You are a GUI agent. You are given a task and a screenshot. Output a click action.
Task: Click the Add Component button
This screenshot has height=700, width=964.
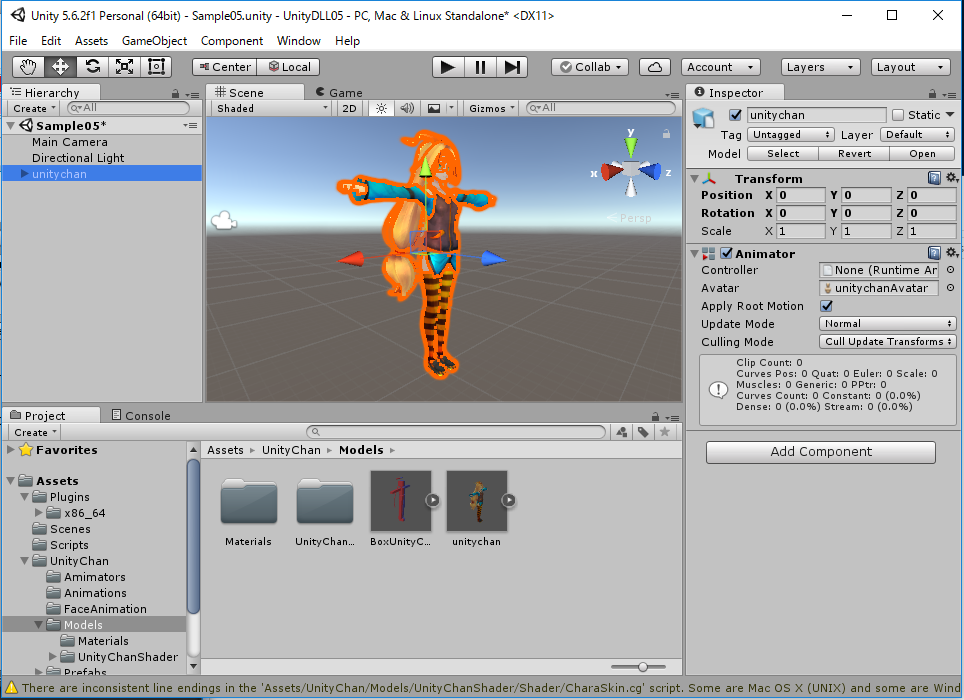(820, 452)
